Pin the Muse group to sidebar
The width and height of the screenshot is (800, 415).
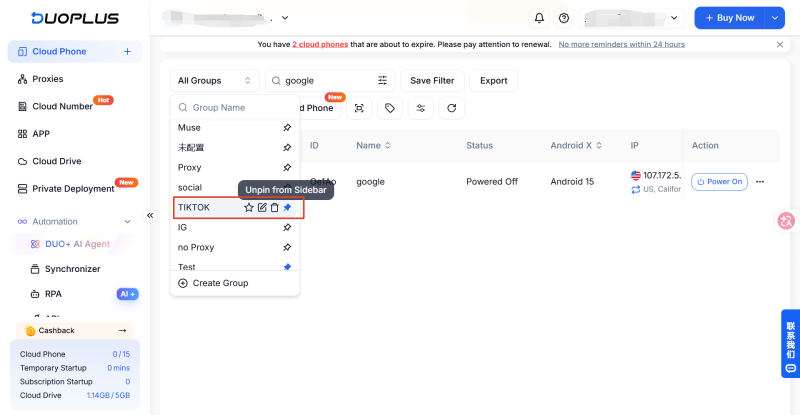tap(287, 128)
